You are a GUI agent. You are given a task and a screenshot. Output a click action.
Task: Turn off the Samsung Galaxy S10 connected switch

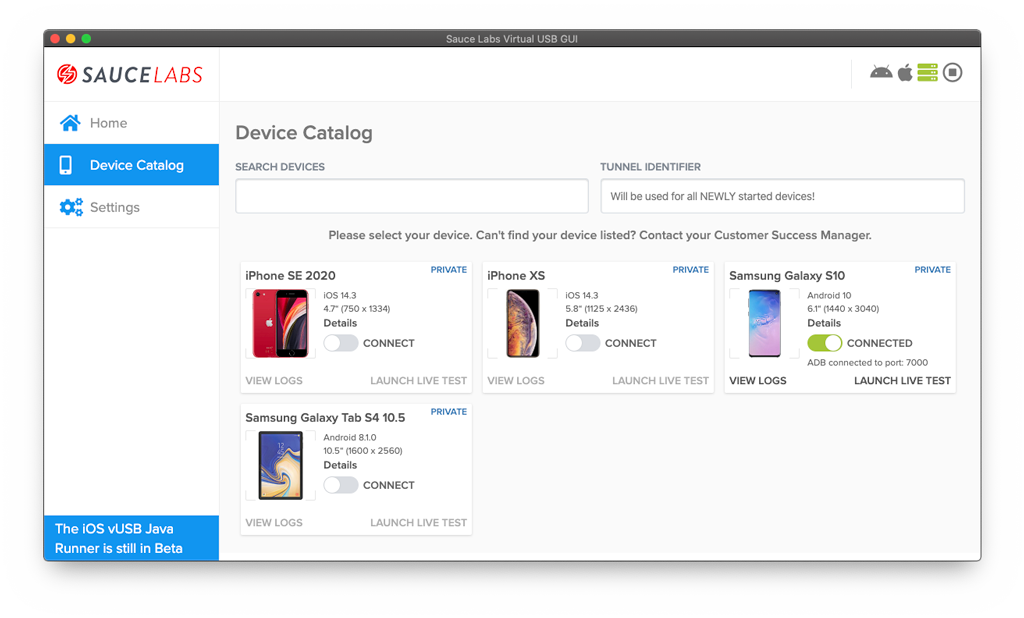click(x=824, y=343)
